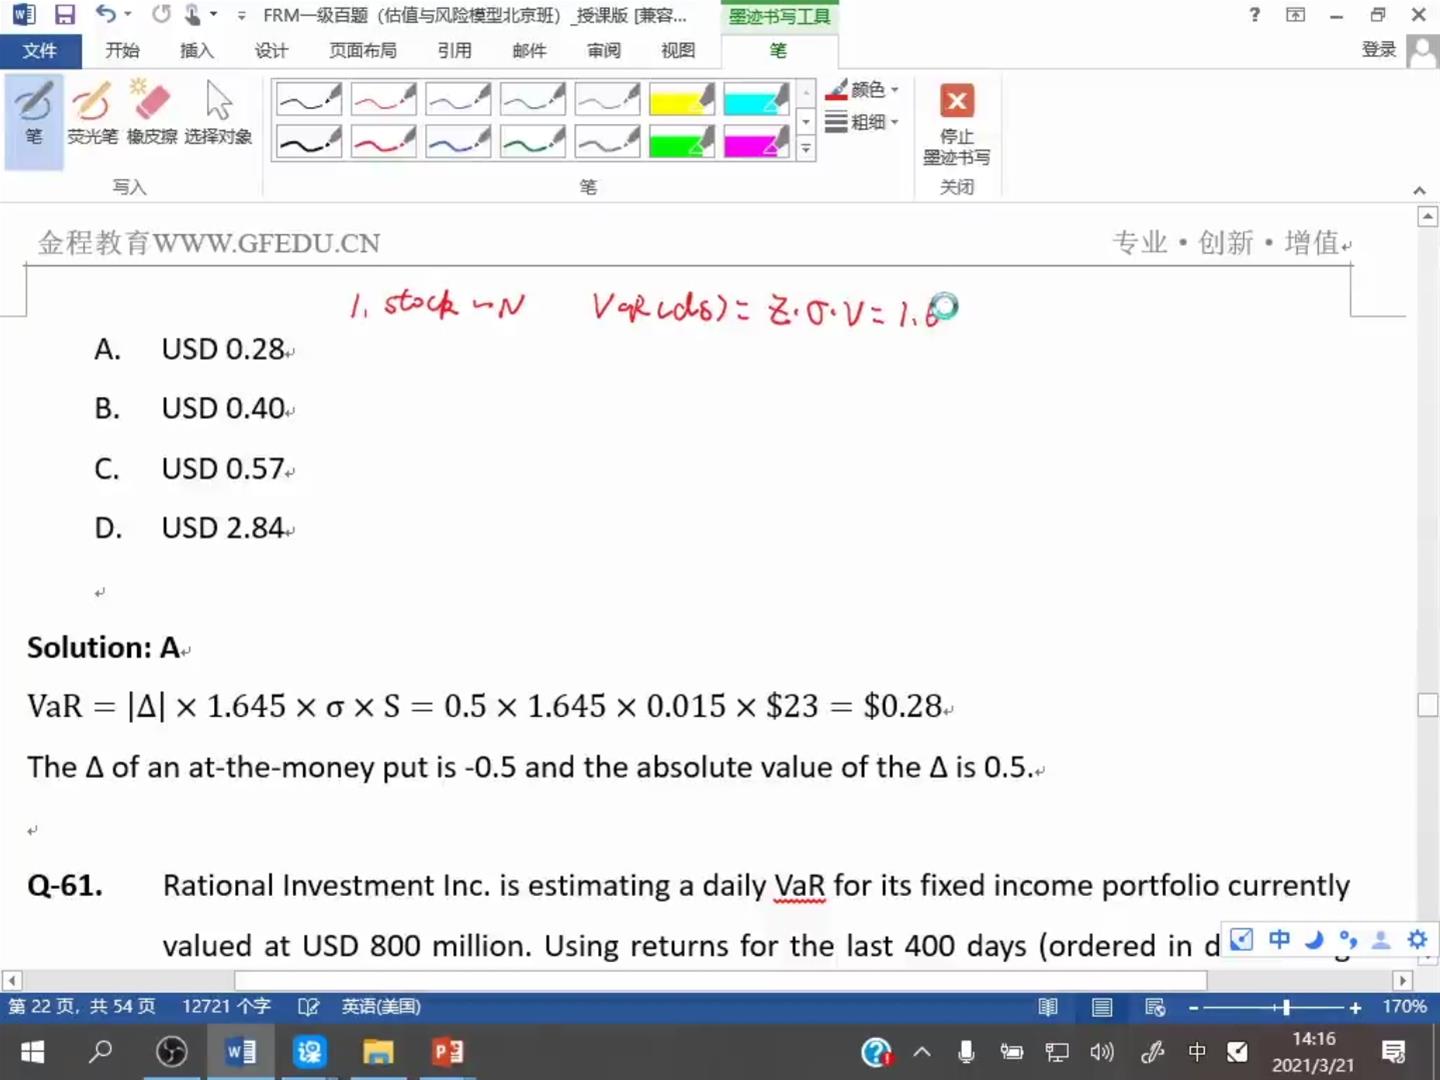Open the Windows Start menu

33,1052
